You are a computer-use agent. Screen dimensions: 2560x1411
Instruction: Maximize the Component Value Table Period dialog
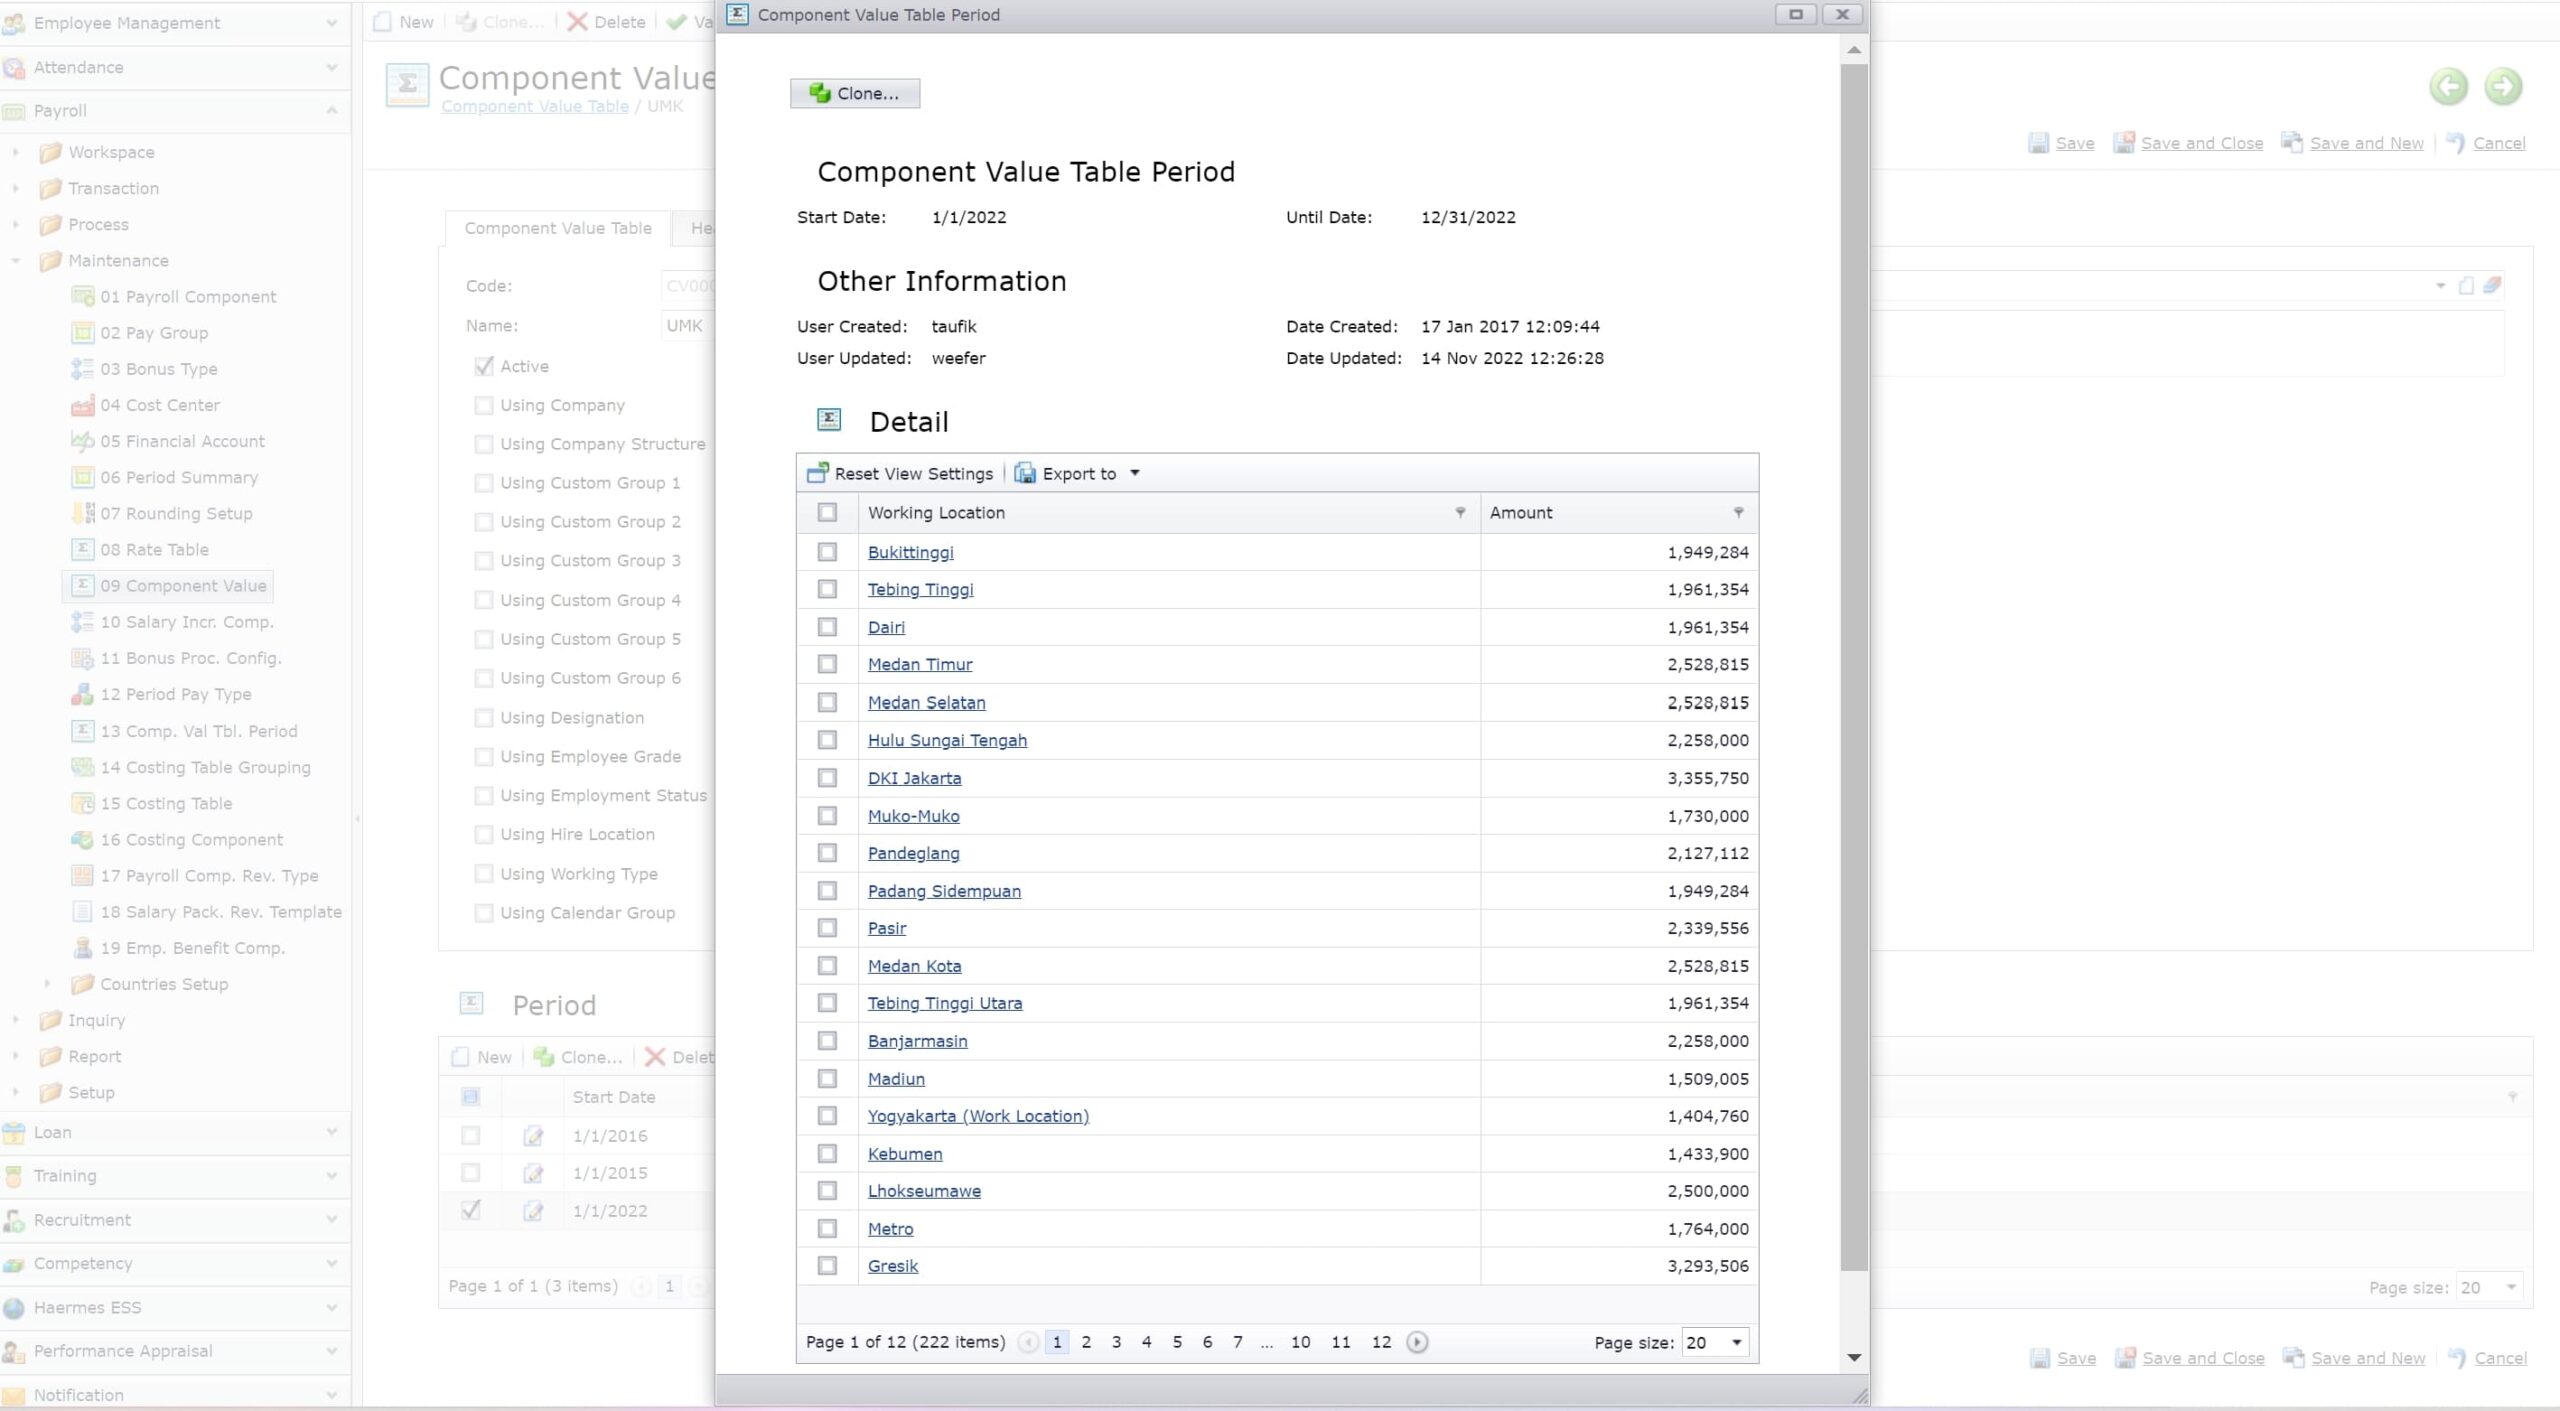click(x=1796, y=14)
